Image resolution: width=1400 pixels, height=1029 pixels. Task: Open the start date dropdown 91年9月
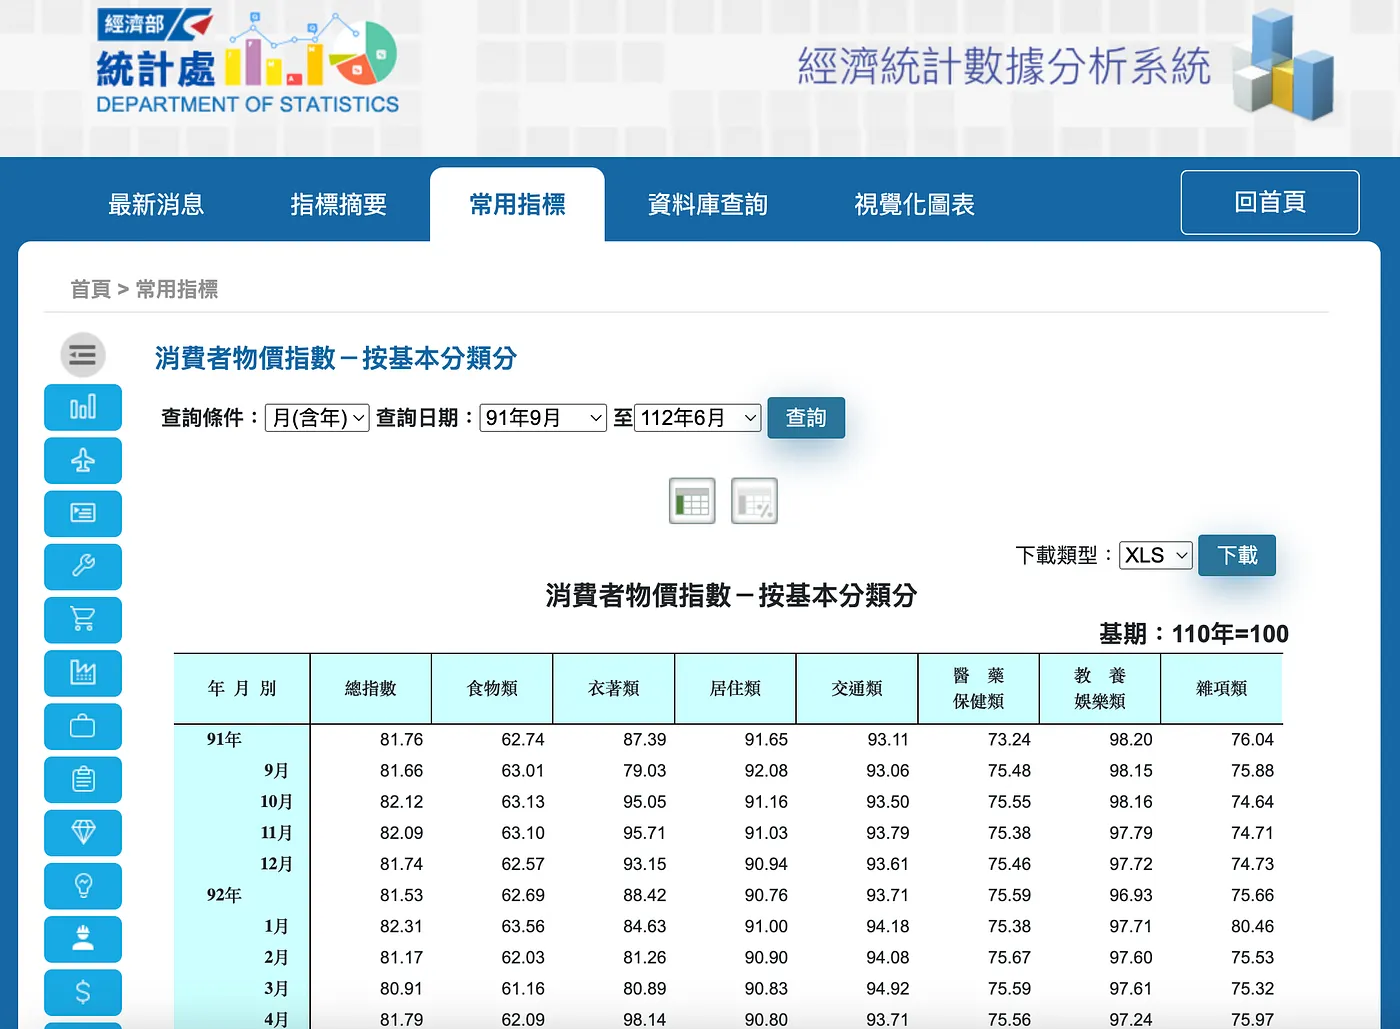[x=543, y=418]
